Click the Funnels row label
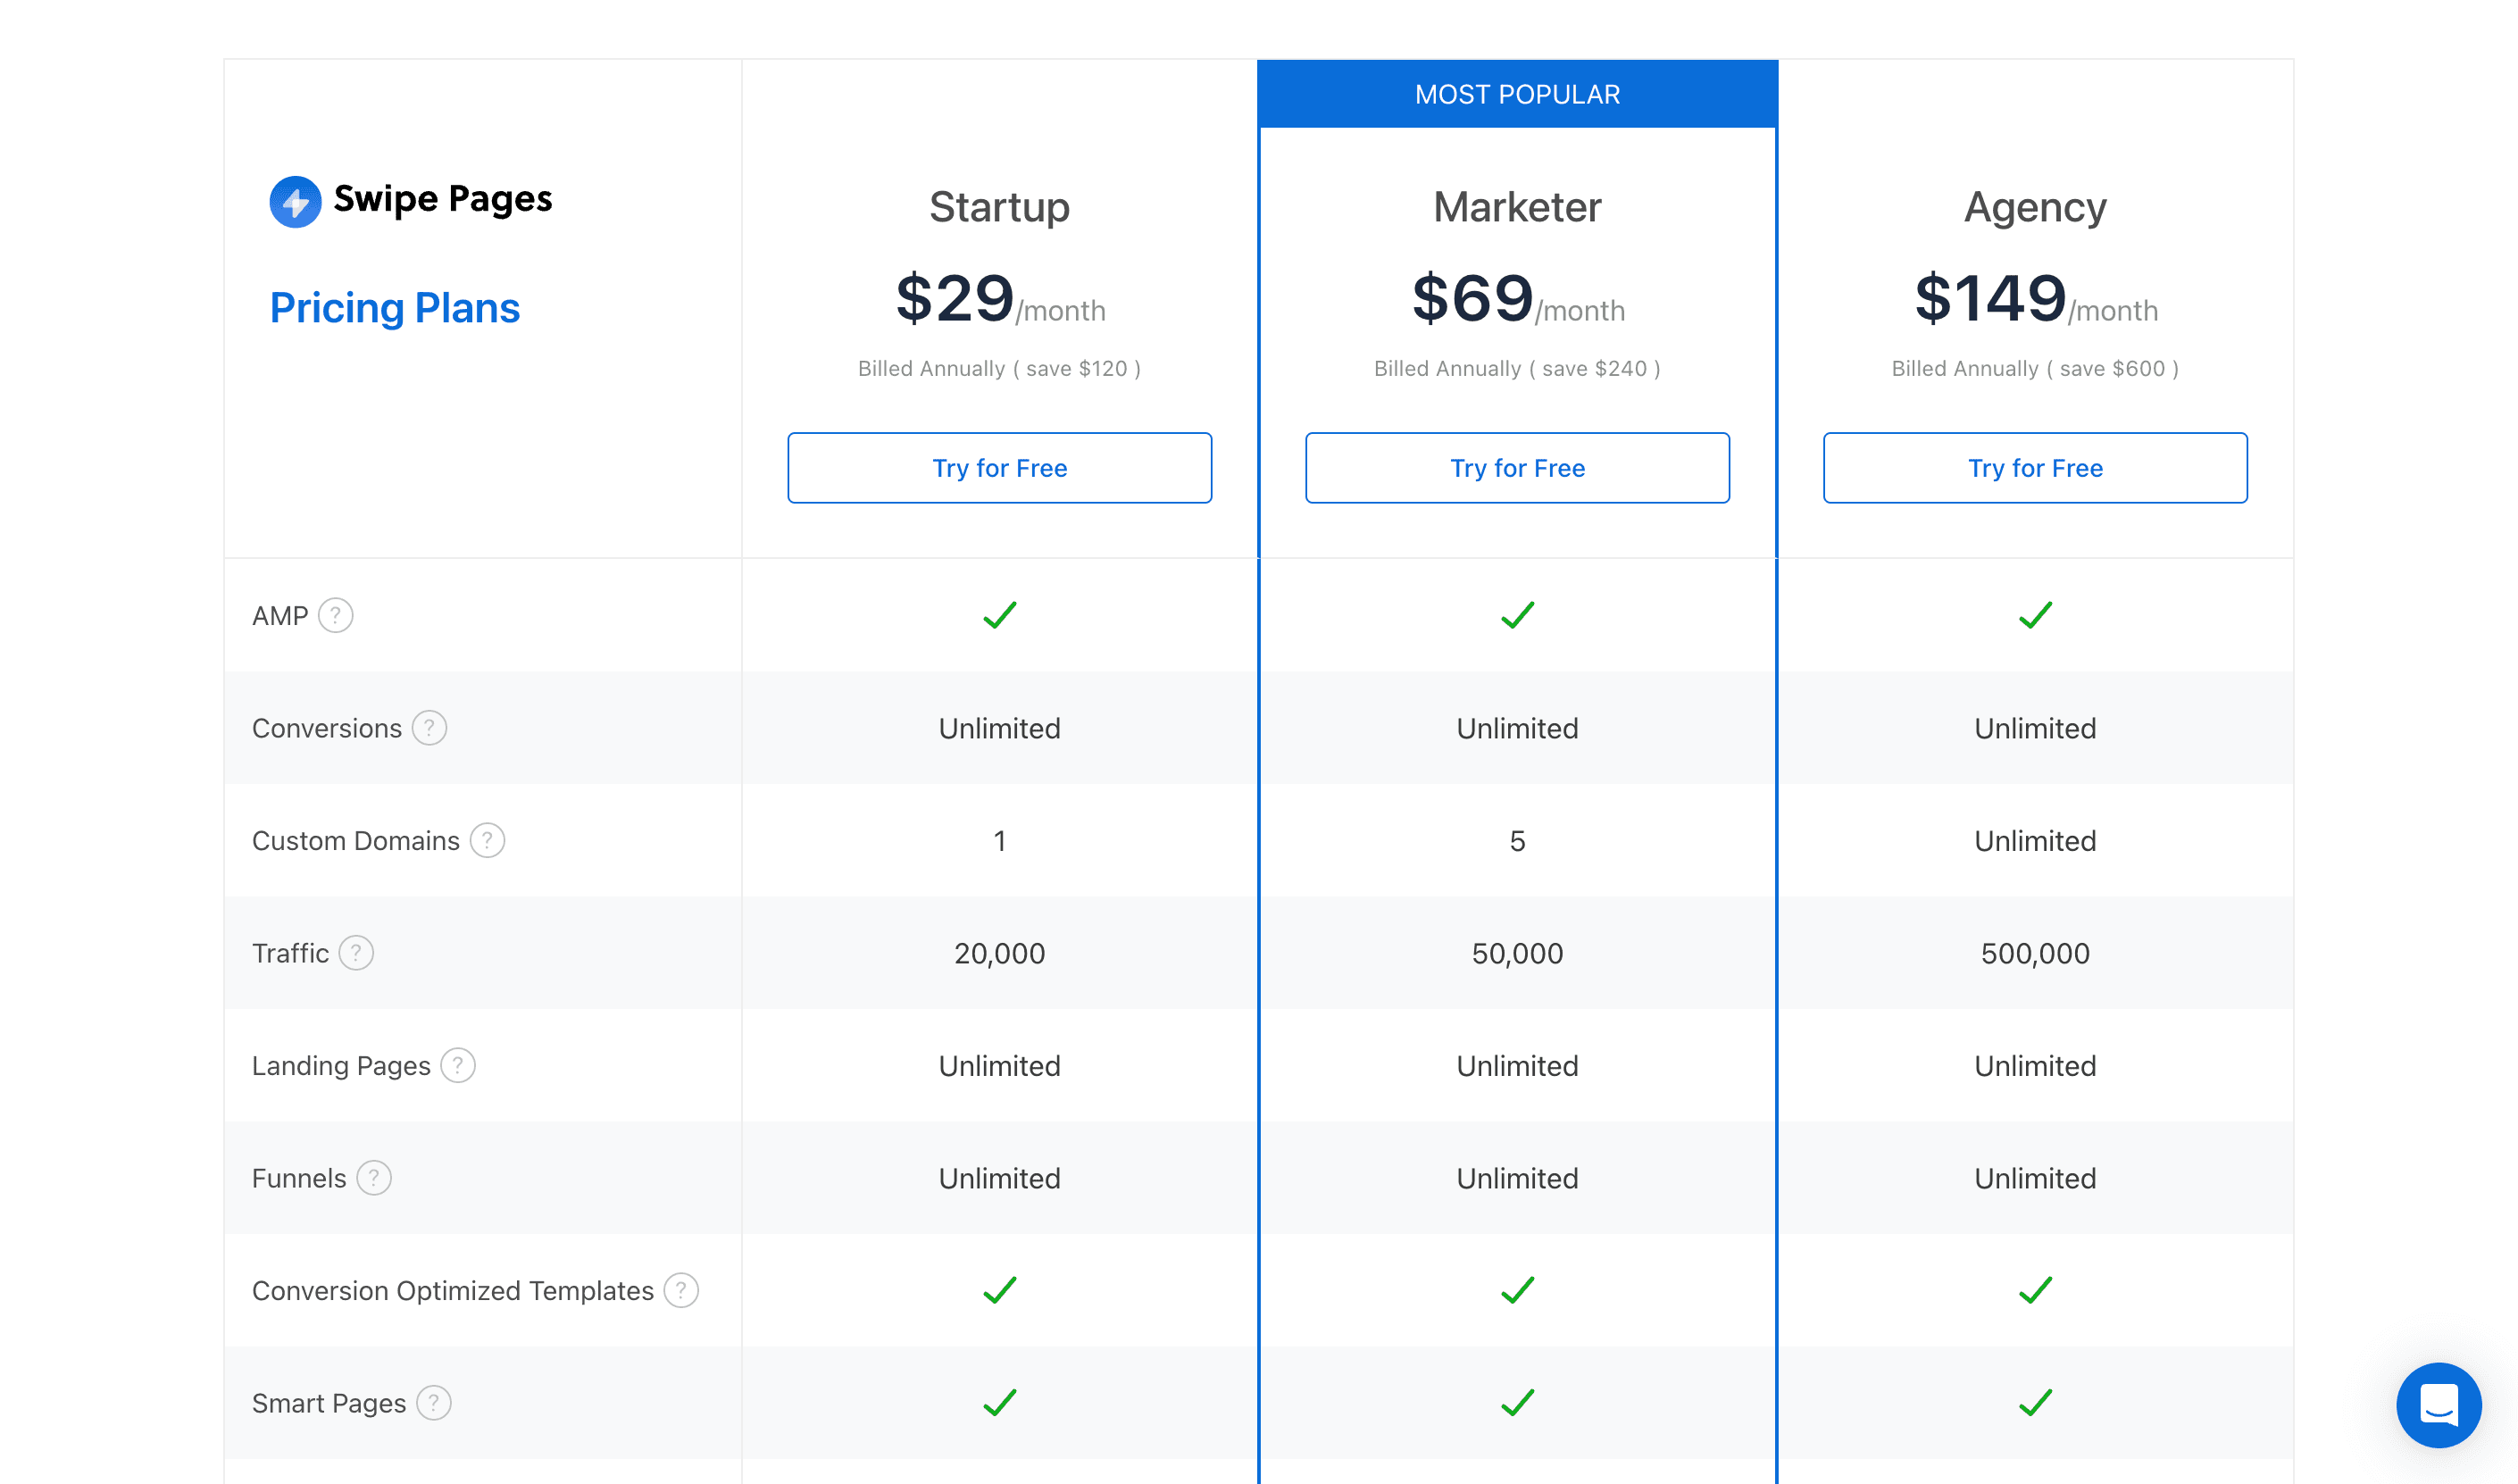This screenshot has height=1484, width=2518. (299, 1179)
